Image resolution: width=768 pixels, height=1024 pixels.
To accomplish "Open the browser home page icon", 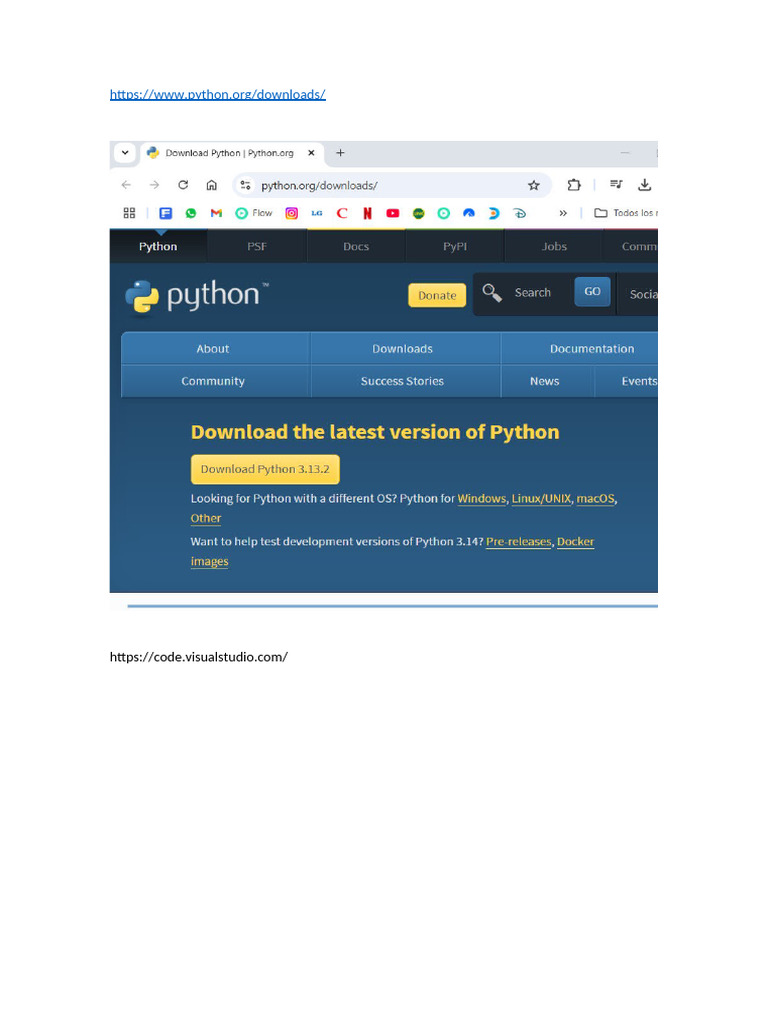I will [x=212, y=185].
